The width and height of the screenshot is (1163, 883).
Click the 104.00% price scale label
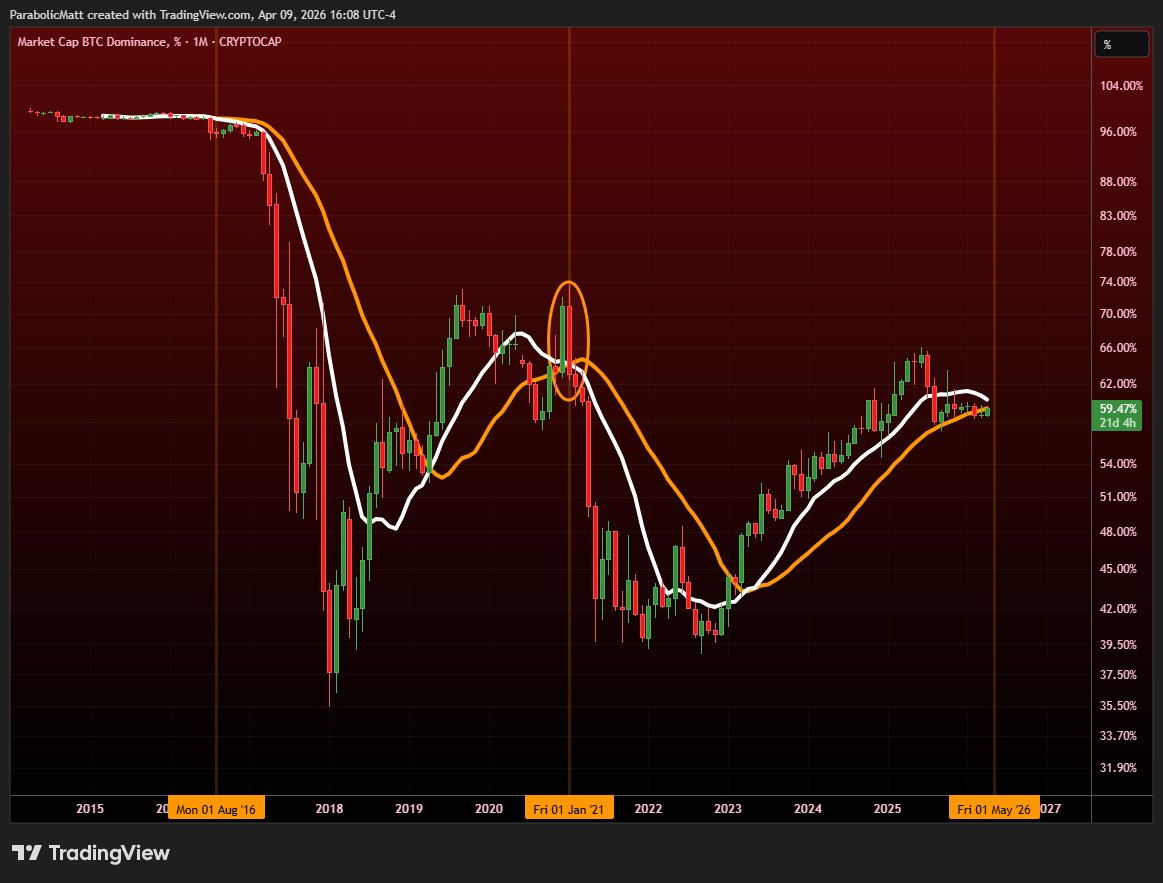point(1121,86)
